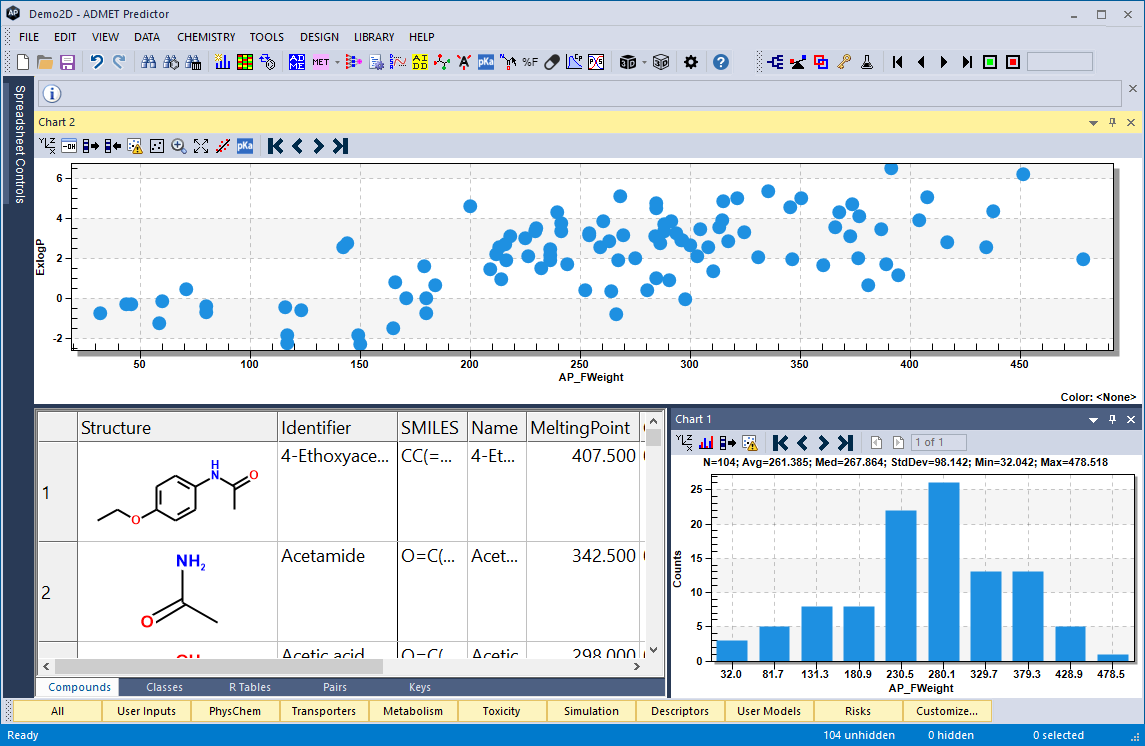1145x746 pixels.
Task: Click the Customize... button
Action: point(947,711)
